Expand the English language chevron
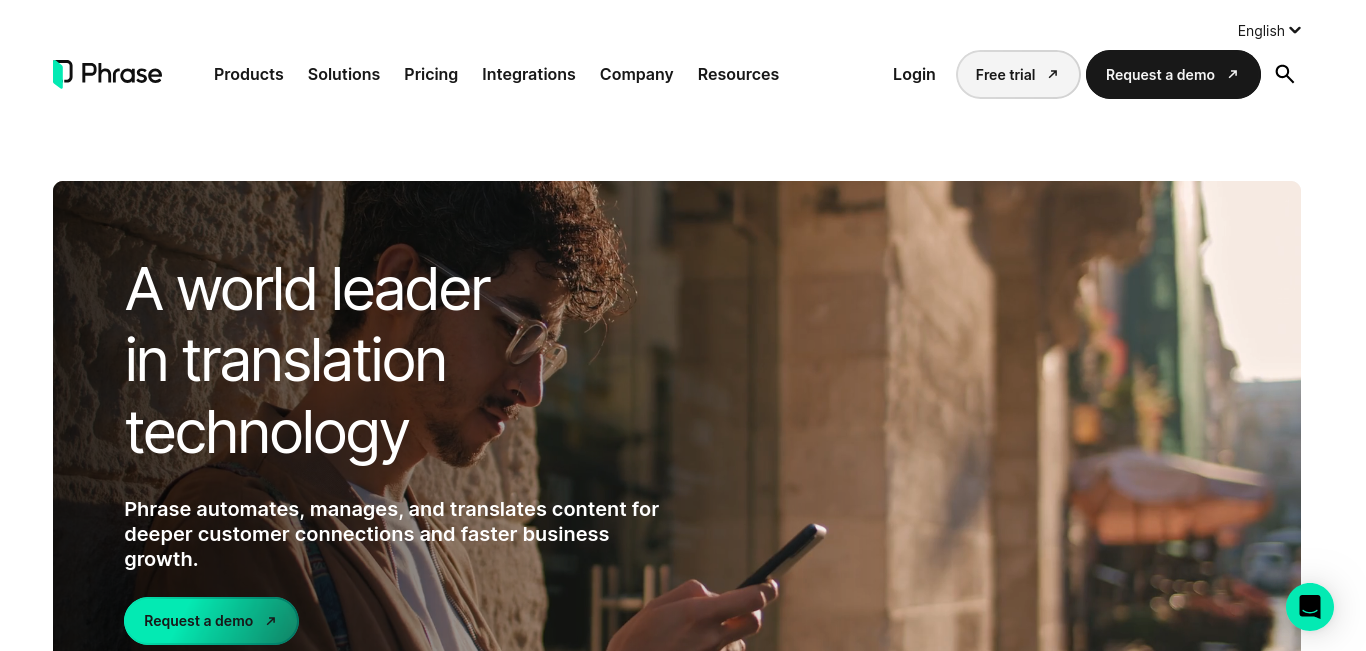 pyautogui.click(x=1295, y=30)
